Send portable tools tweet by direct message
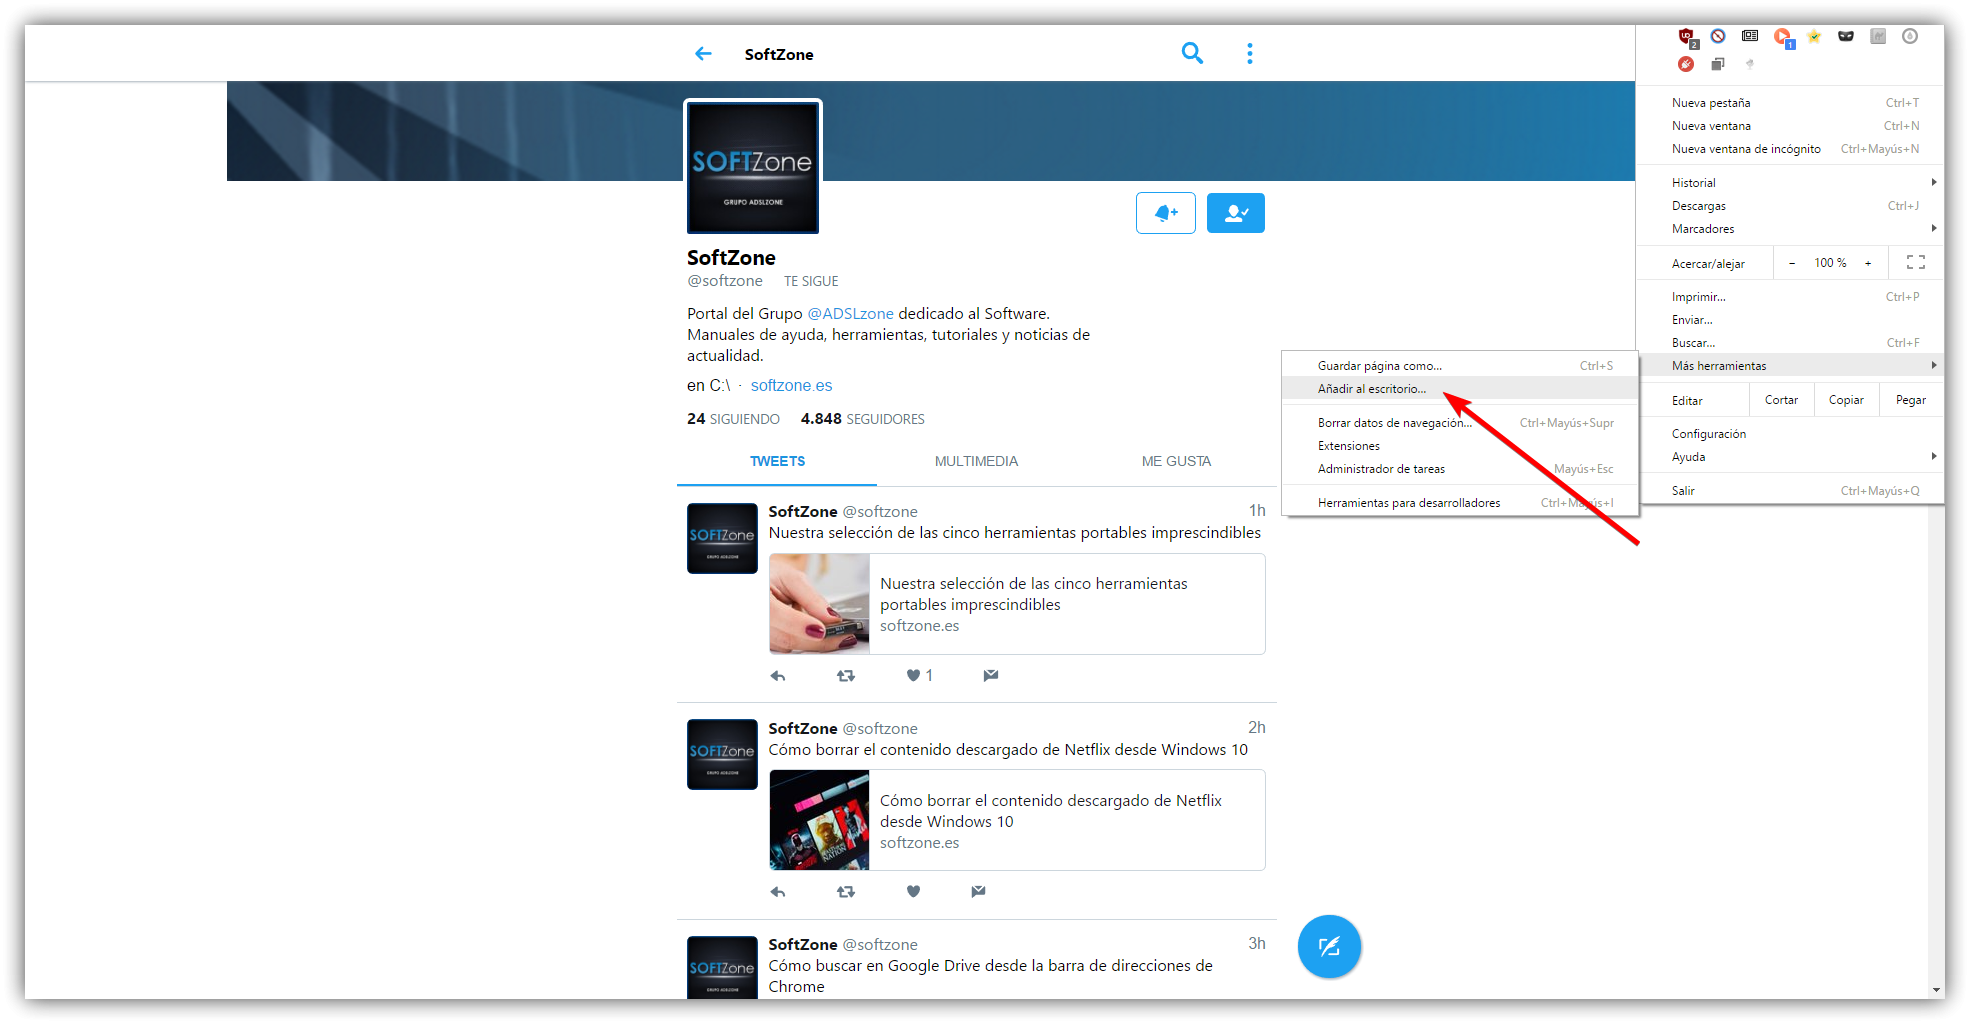Screen dimensions: 1970x1024 coord(991,675)
